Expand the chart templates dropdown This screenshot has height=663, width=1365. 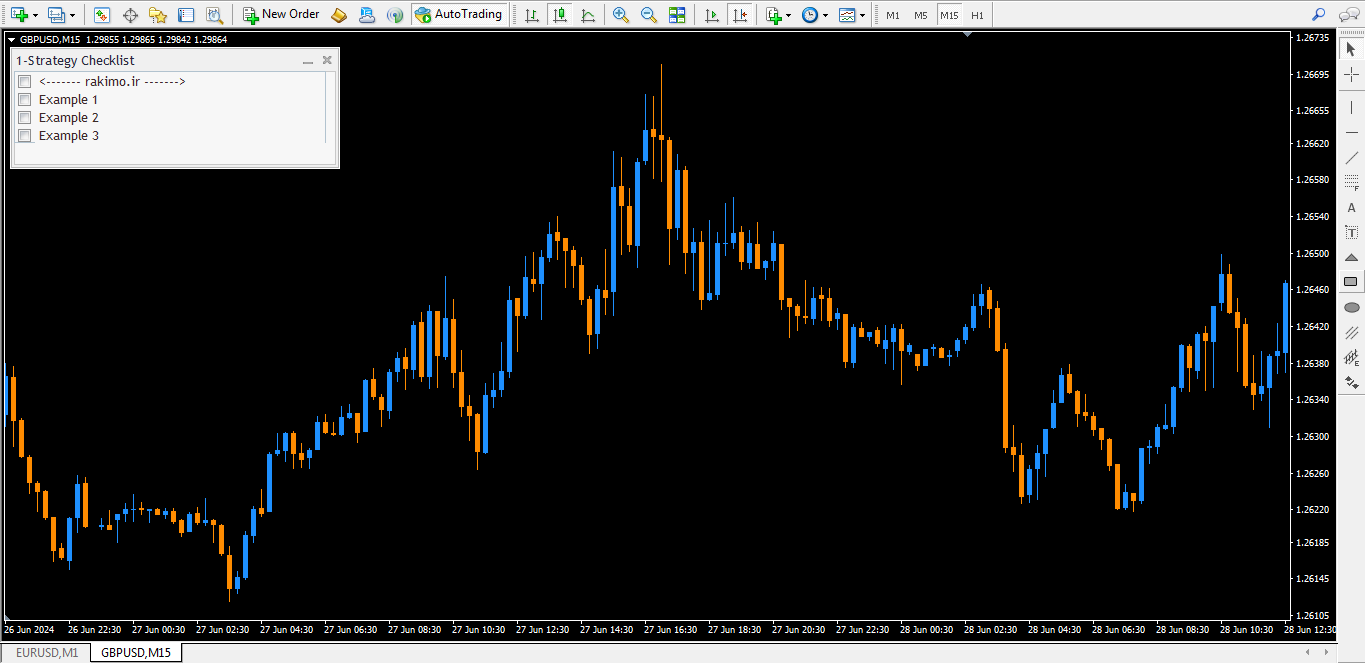863,16
